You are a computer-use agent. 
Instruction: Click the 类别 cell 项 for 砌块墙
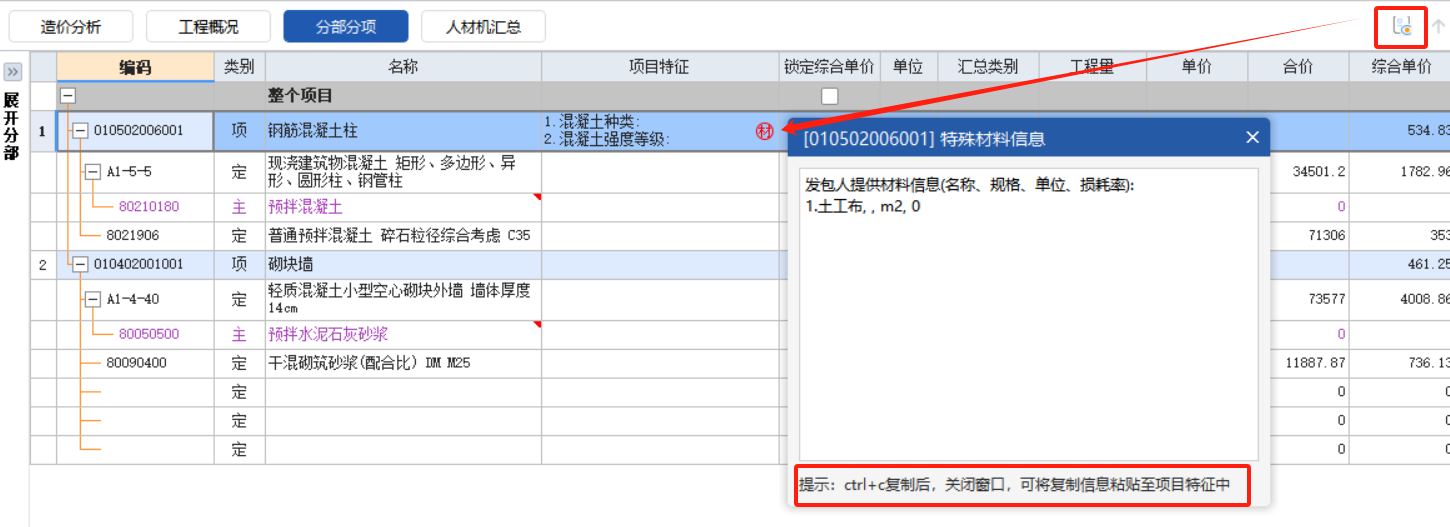click(239, 264)
